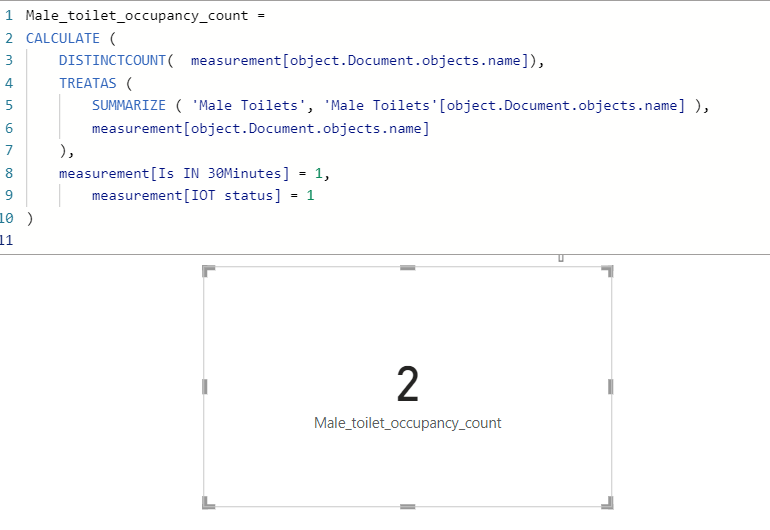
Task: Click measurement[object.Document.objects.name] on line 6
Action: pyautogui.click(x=261, y=129)
